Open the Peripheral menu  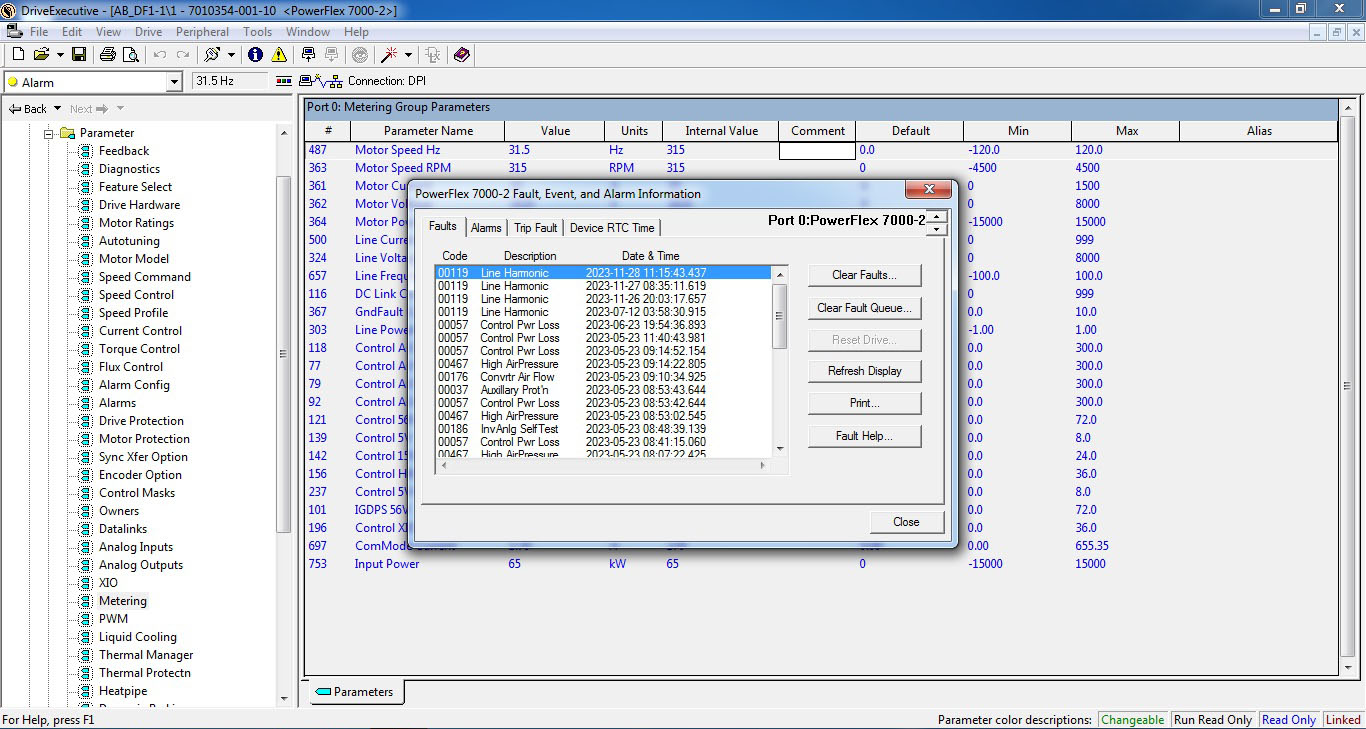(202, 32)
